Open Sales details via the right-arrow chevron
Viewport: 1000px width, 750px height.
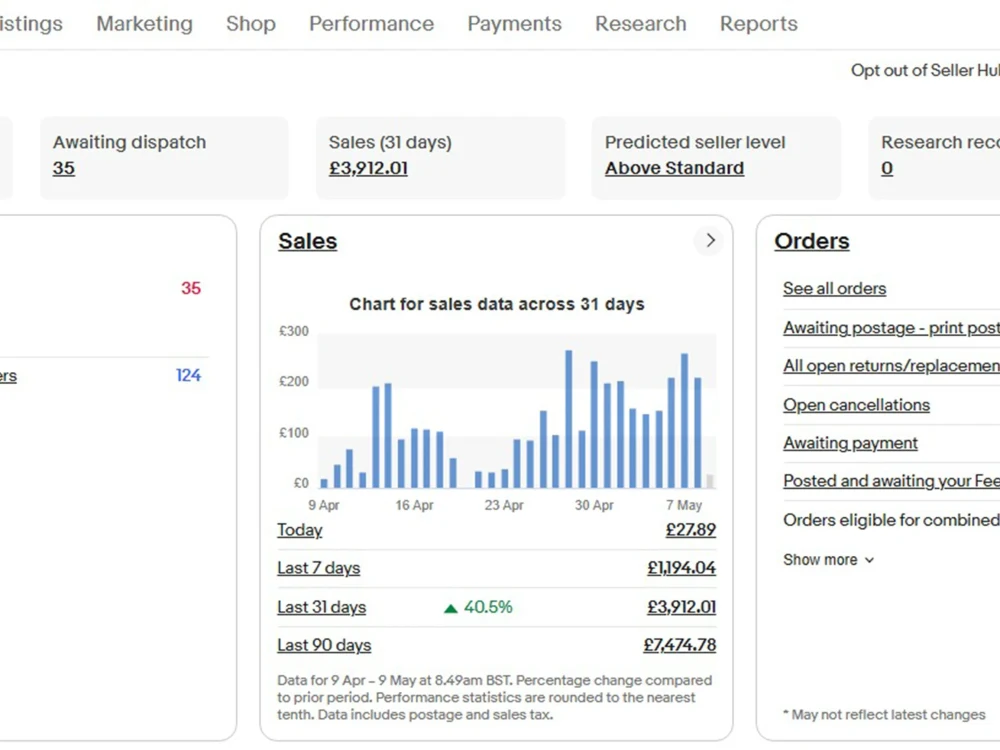[709, 240]
